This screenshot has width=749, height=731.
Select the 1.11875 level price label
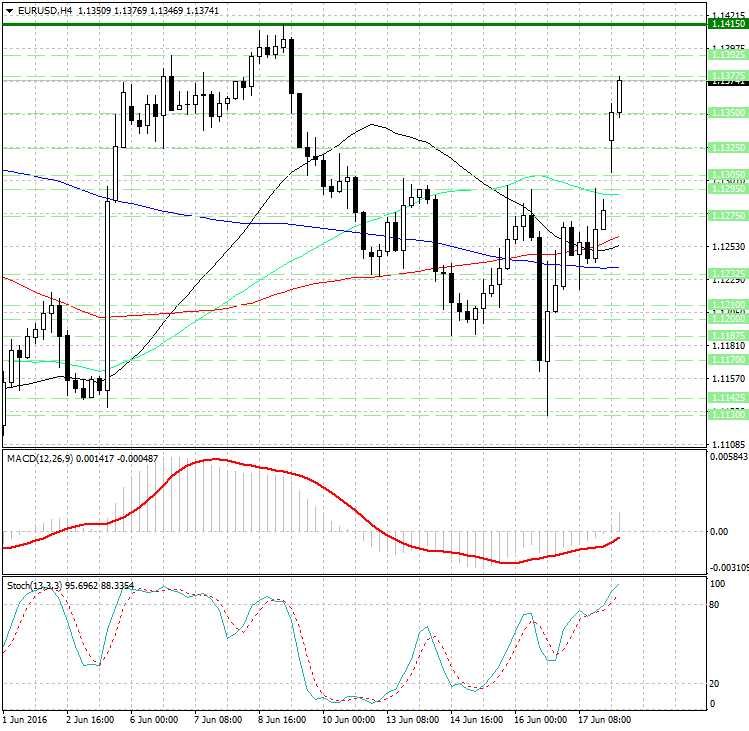click(728, 335)
